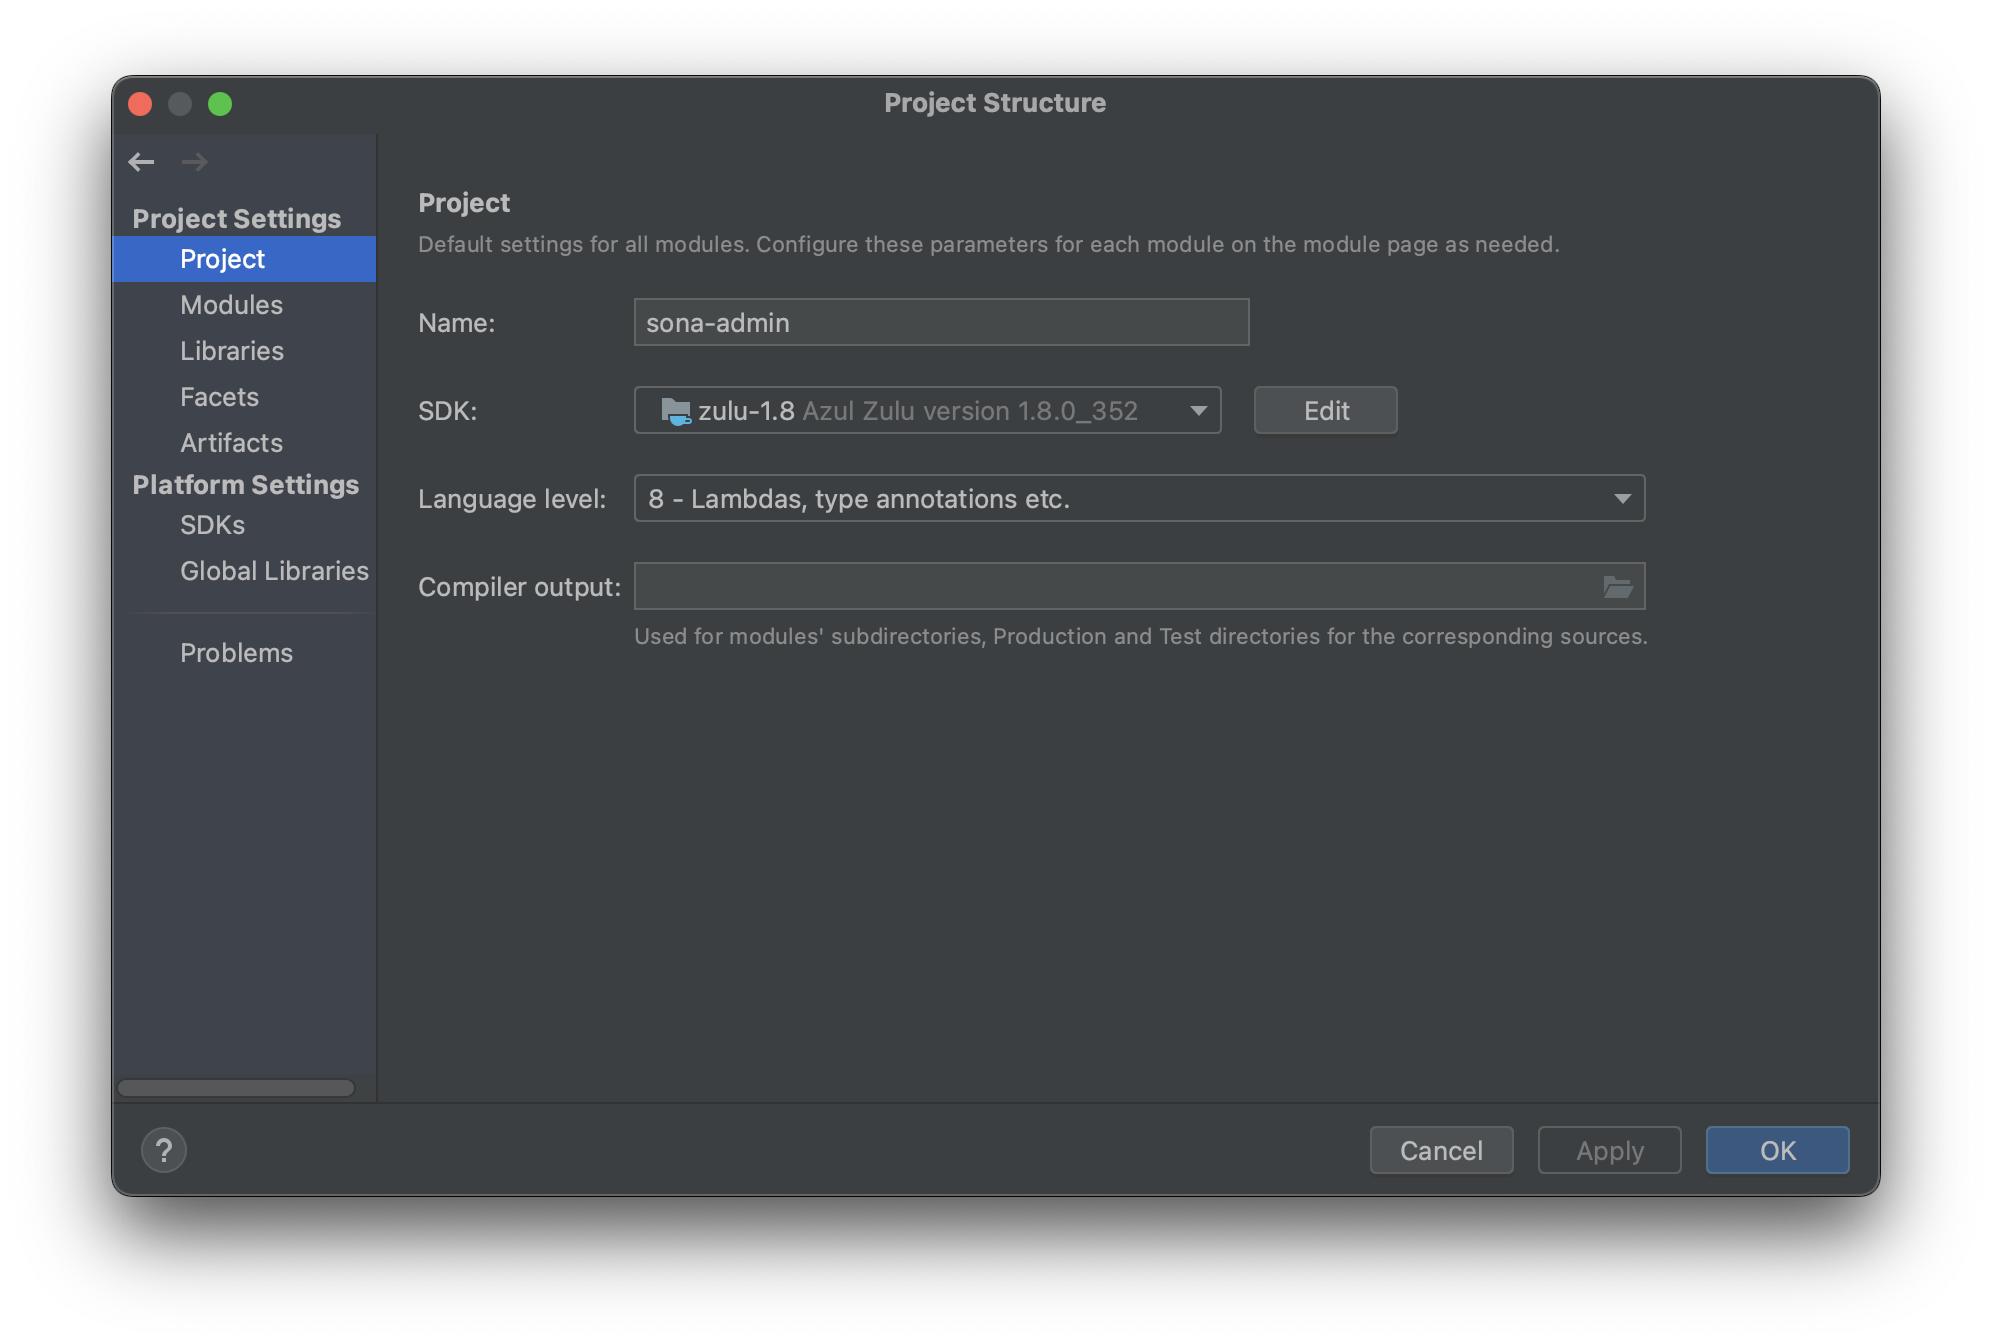Select the Project settings item
1992x1344 pixels.
coord(222,259)
